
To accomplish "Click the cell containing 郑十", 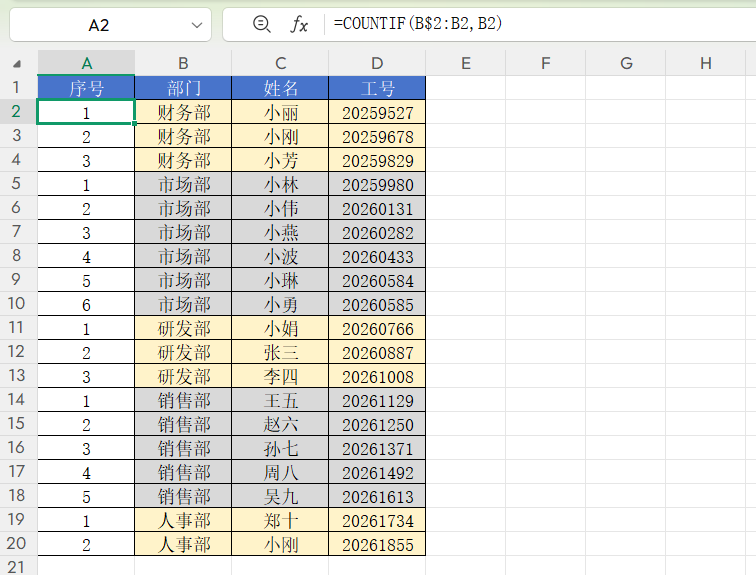I will tap(280, 520).
